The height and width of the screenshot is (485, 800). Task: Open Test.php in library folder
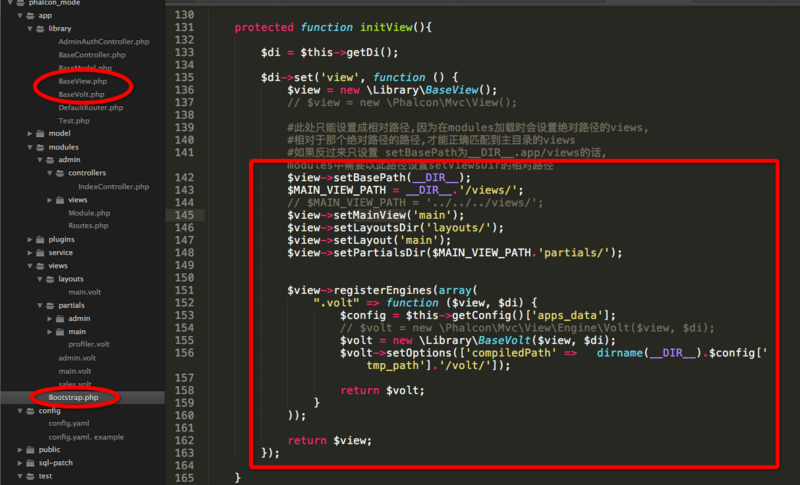(x=74, y=121)
